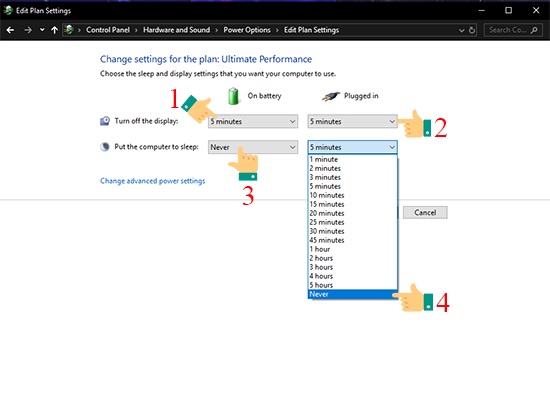Select 20 minutes from the list
Screen dimensions: 550x399
pyautogui.click(x=353, y=213)
